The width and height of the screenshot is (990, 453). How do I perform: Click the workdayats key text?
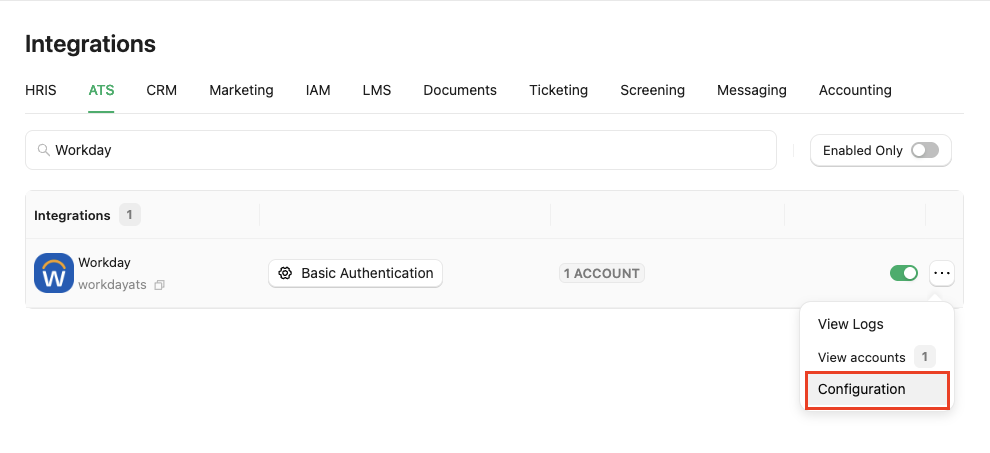[x=112, y=285]
